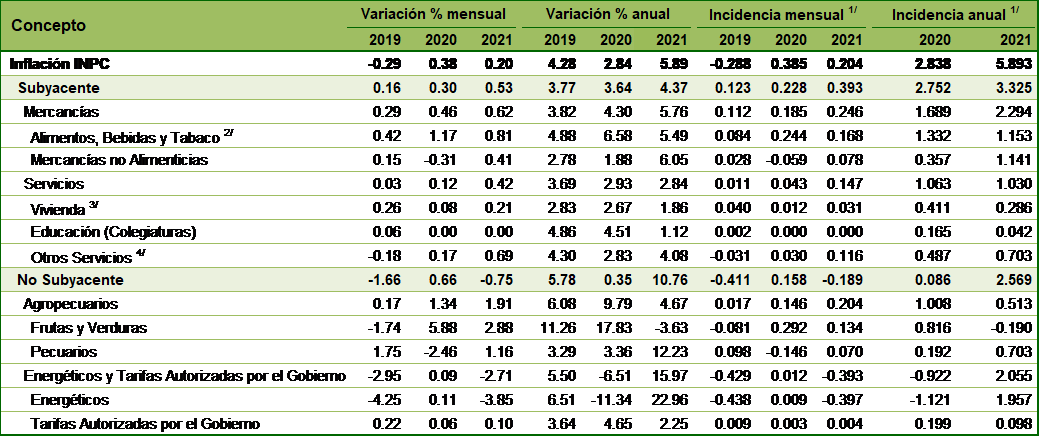1040x437 pixels.
Task: Click No Subyacente monthly incidence -0.411
Action: pyautogui.click(x=731, y=279)
